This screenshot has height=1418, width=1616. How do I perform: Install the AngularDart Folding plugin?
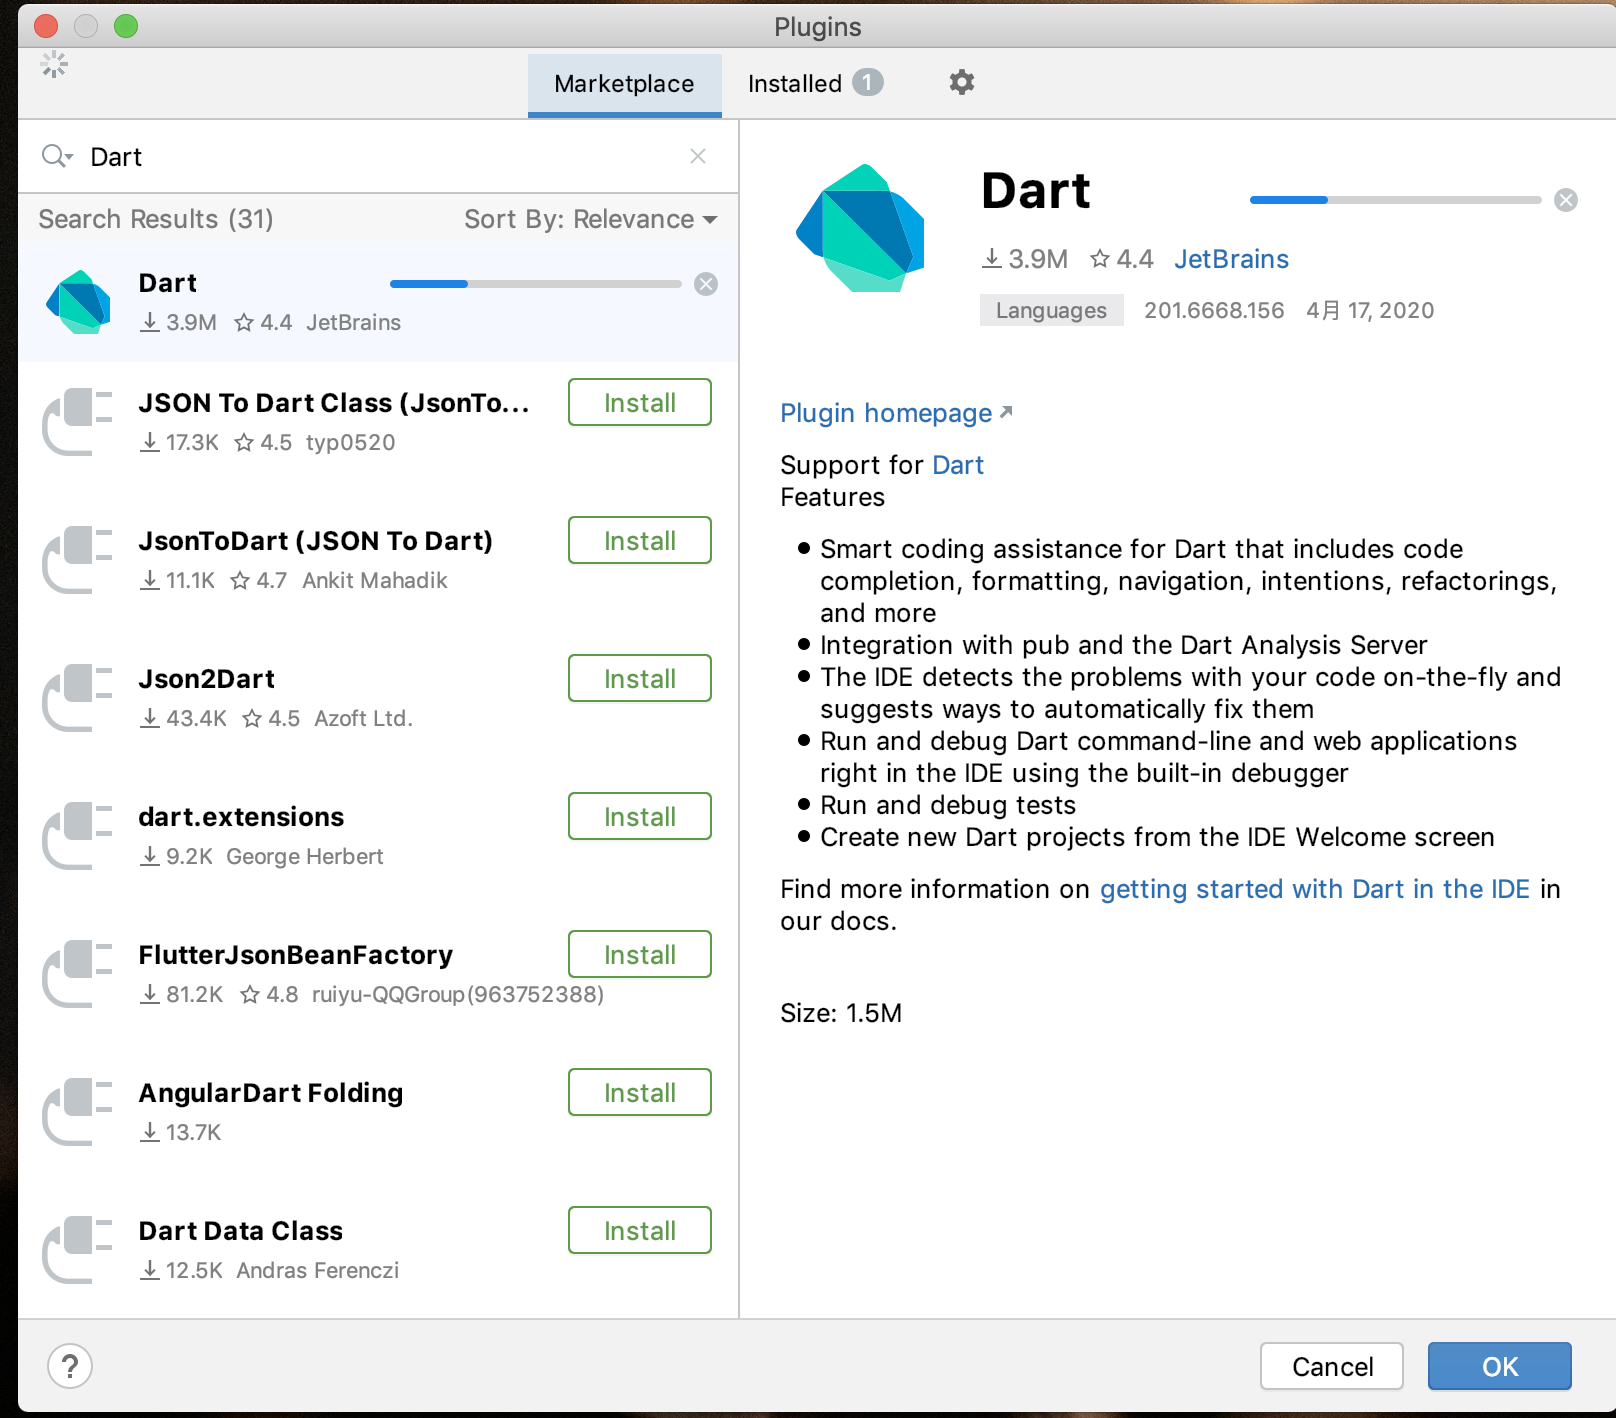[x=640, y=1092]
